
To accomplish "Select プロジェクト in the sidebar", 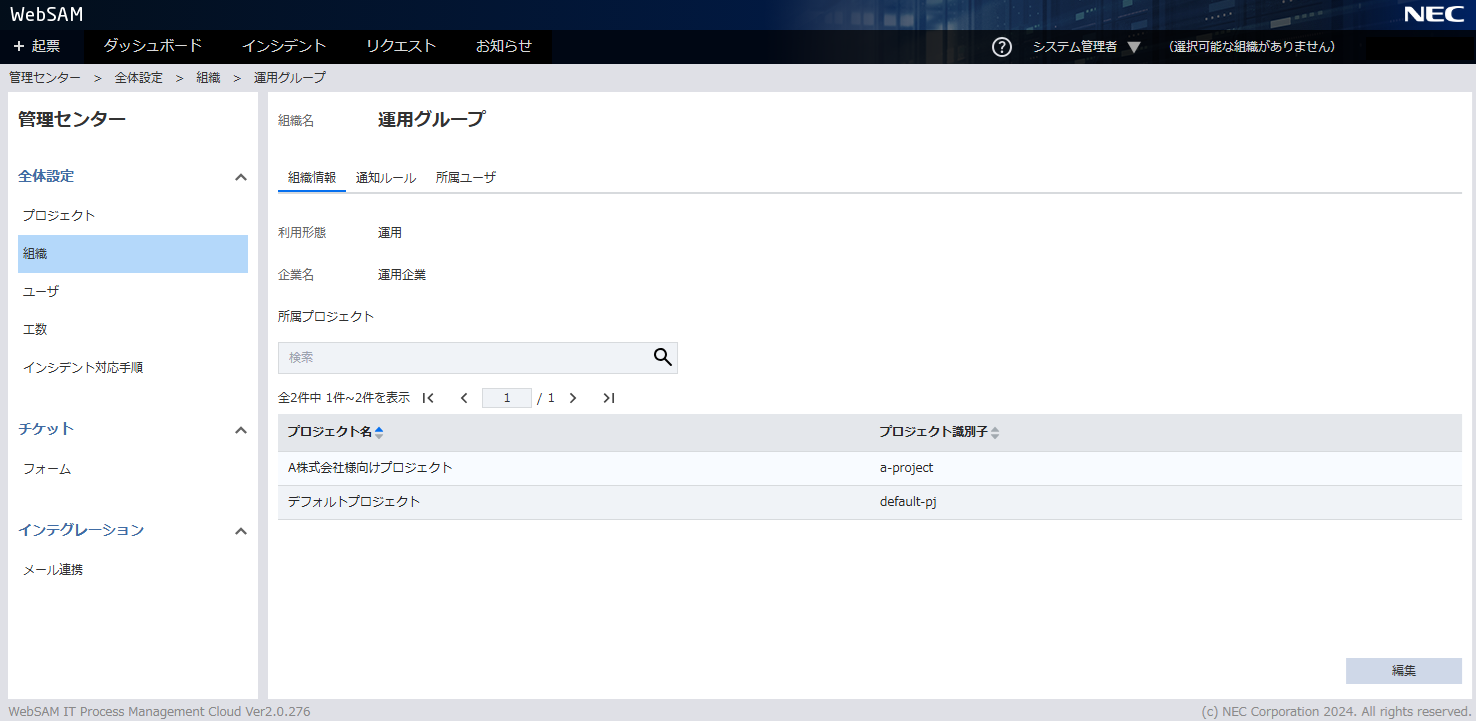I will pos(133,216).
